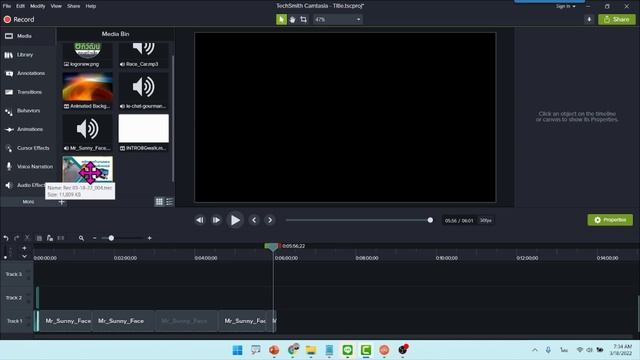Jump to the previous clip
The image size is (640, 360).
(254, 220)
